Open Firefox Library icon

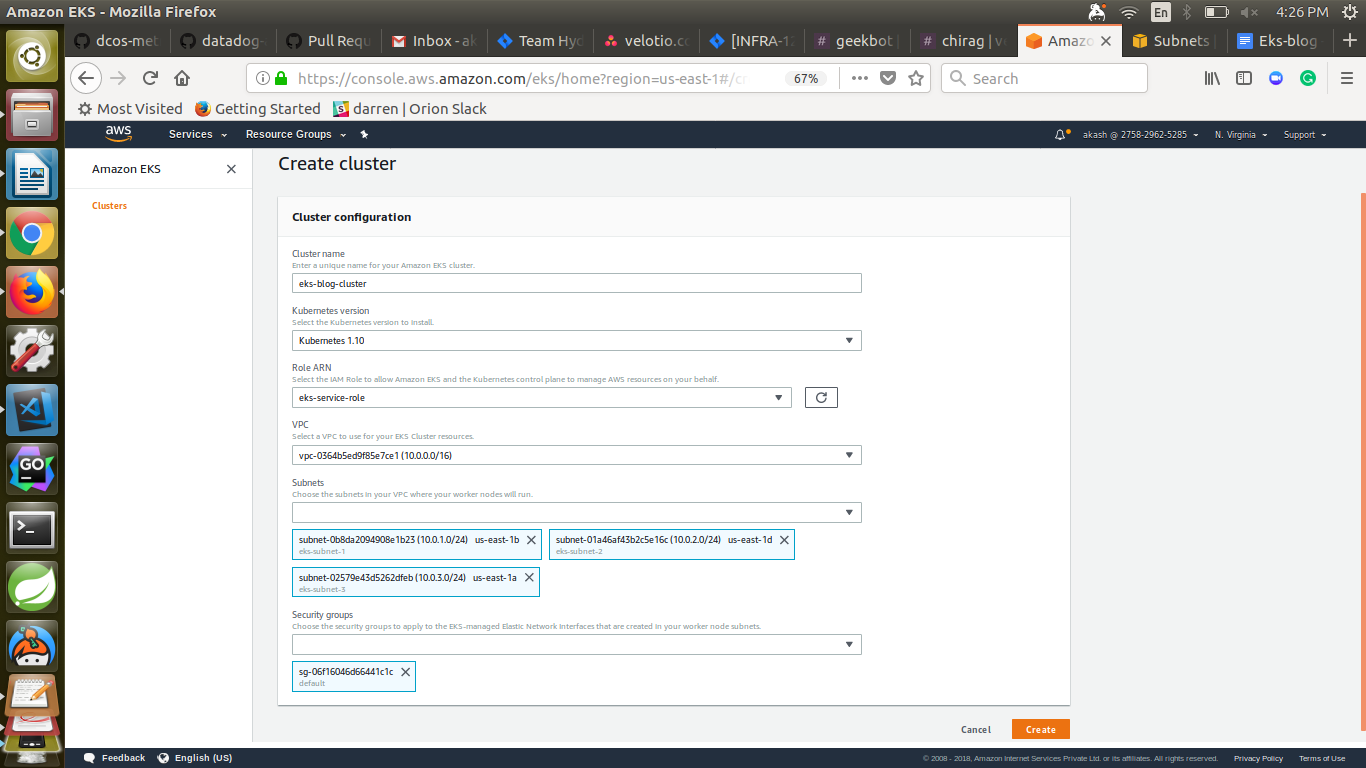pos(1212,78)
